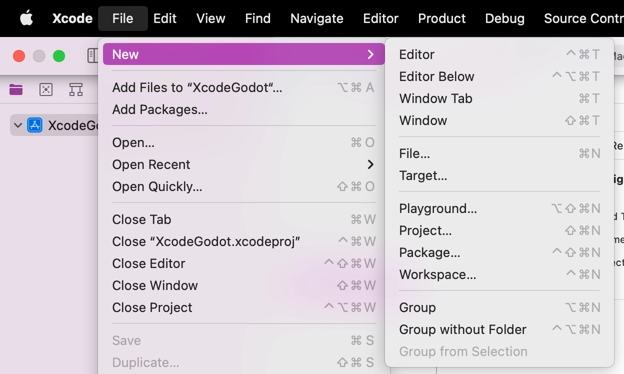Image resolution: width=624 pixels, height=374 pixels.
Task: Open the View menu
Action: [211, 18]
